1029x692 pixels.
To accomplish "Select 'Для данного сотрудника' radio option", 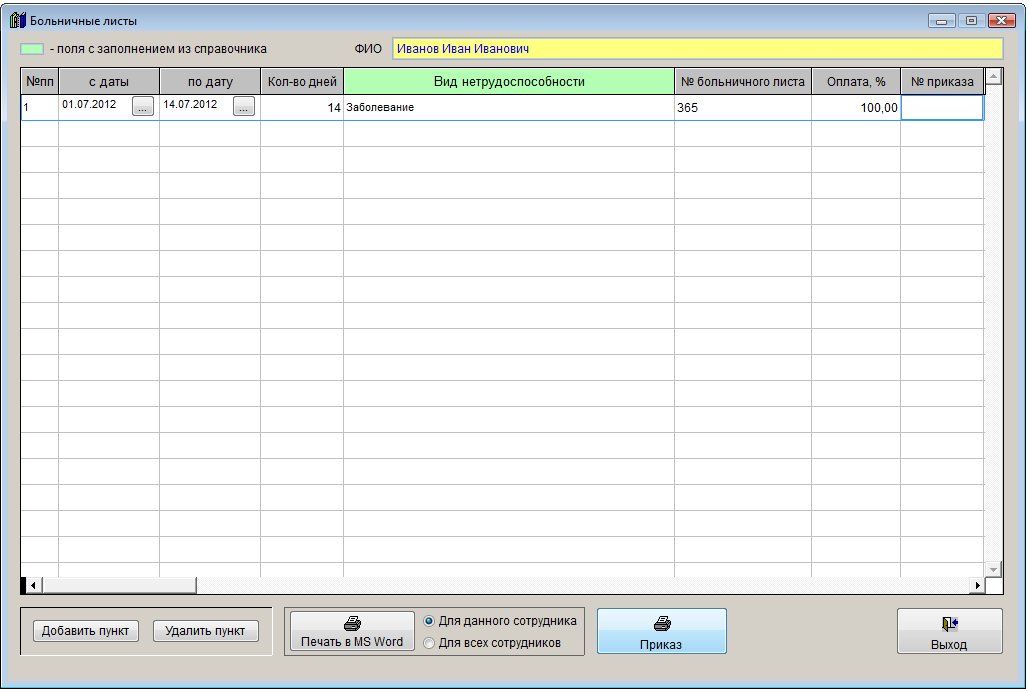I will tap(429, 620).
